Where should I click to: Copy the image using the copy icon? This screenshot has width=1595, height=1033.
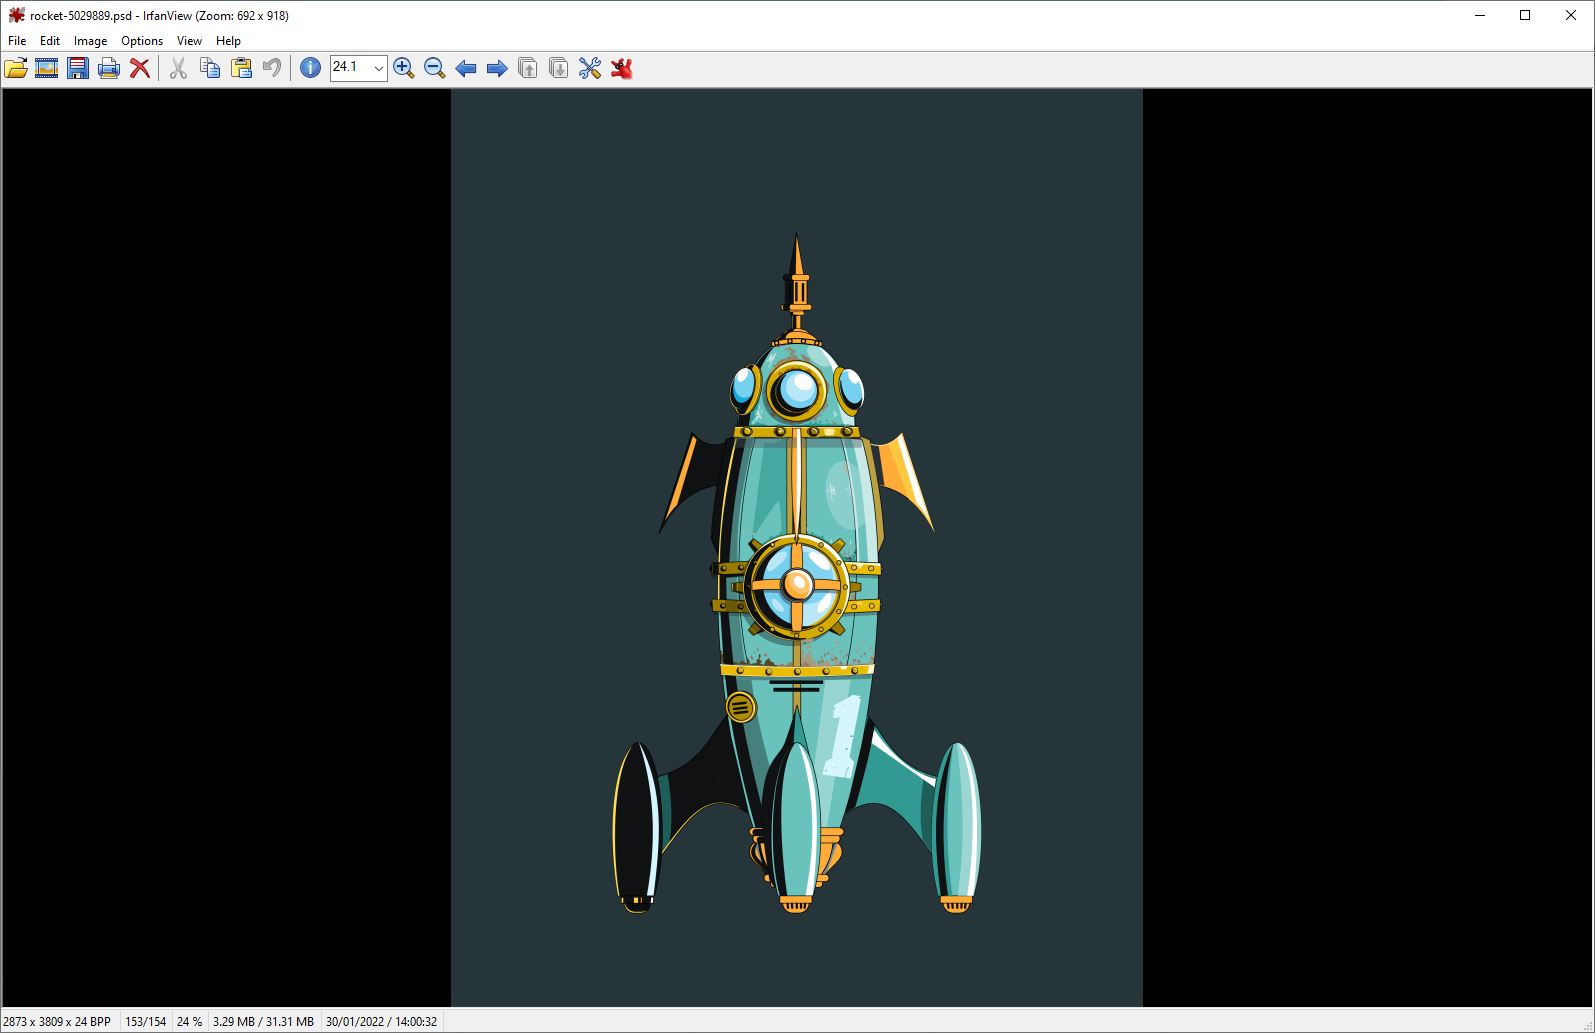point(210,68)
